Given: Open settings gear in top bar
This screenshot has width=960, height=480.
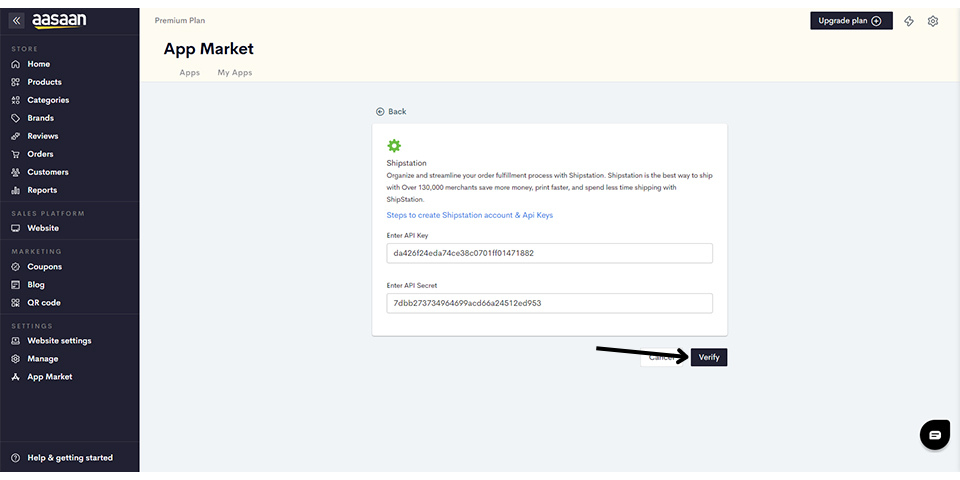Looking at the screenshot, I should (932, 21).
